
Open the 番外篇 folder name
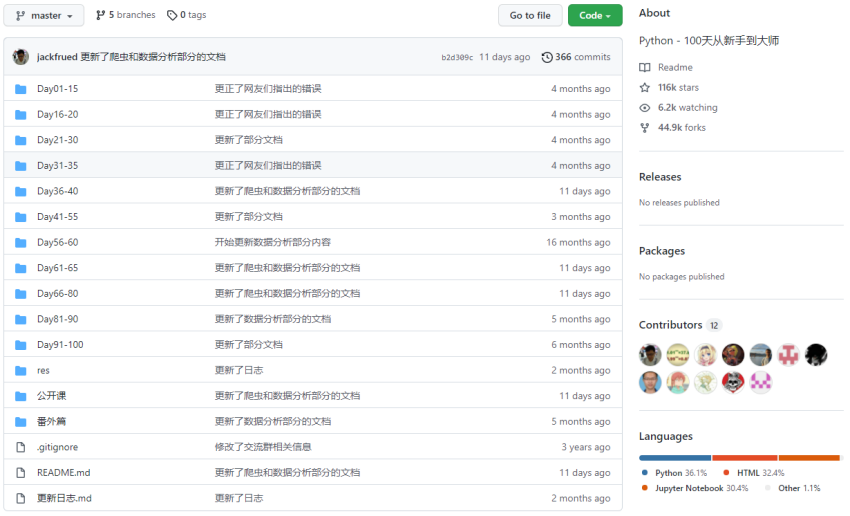51,421
